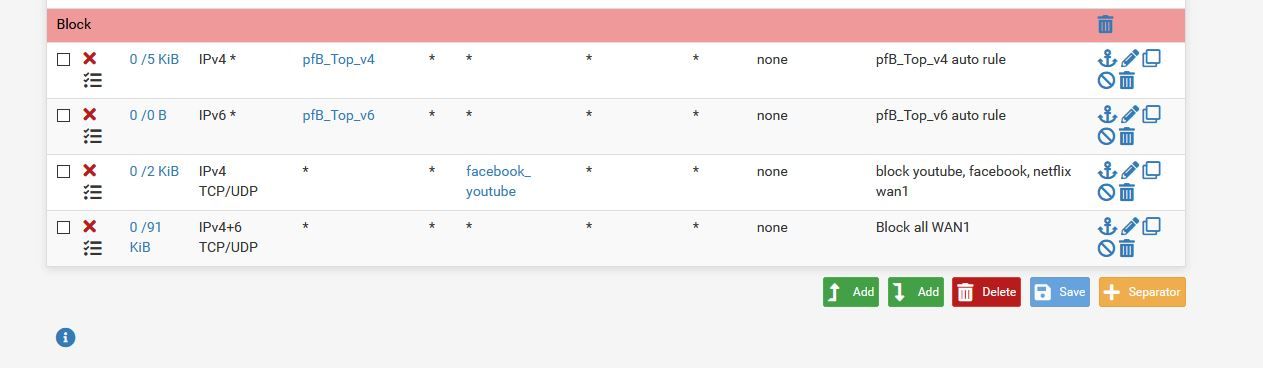Click red X block icon of facebook_youtube rule
Viewport: 1263px width, 368px height.
(89, 171)
